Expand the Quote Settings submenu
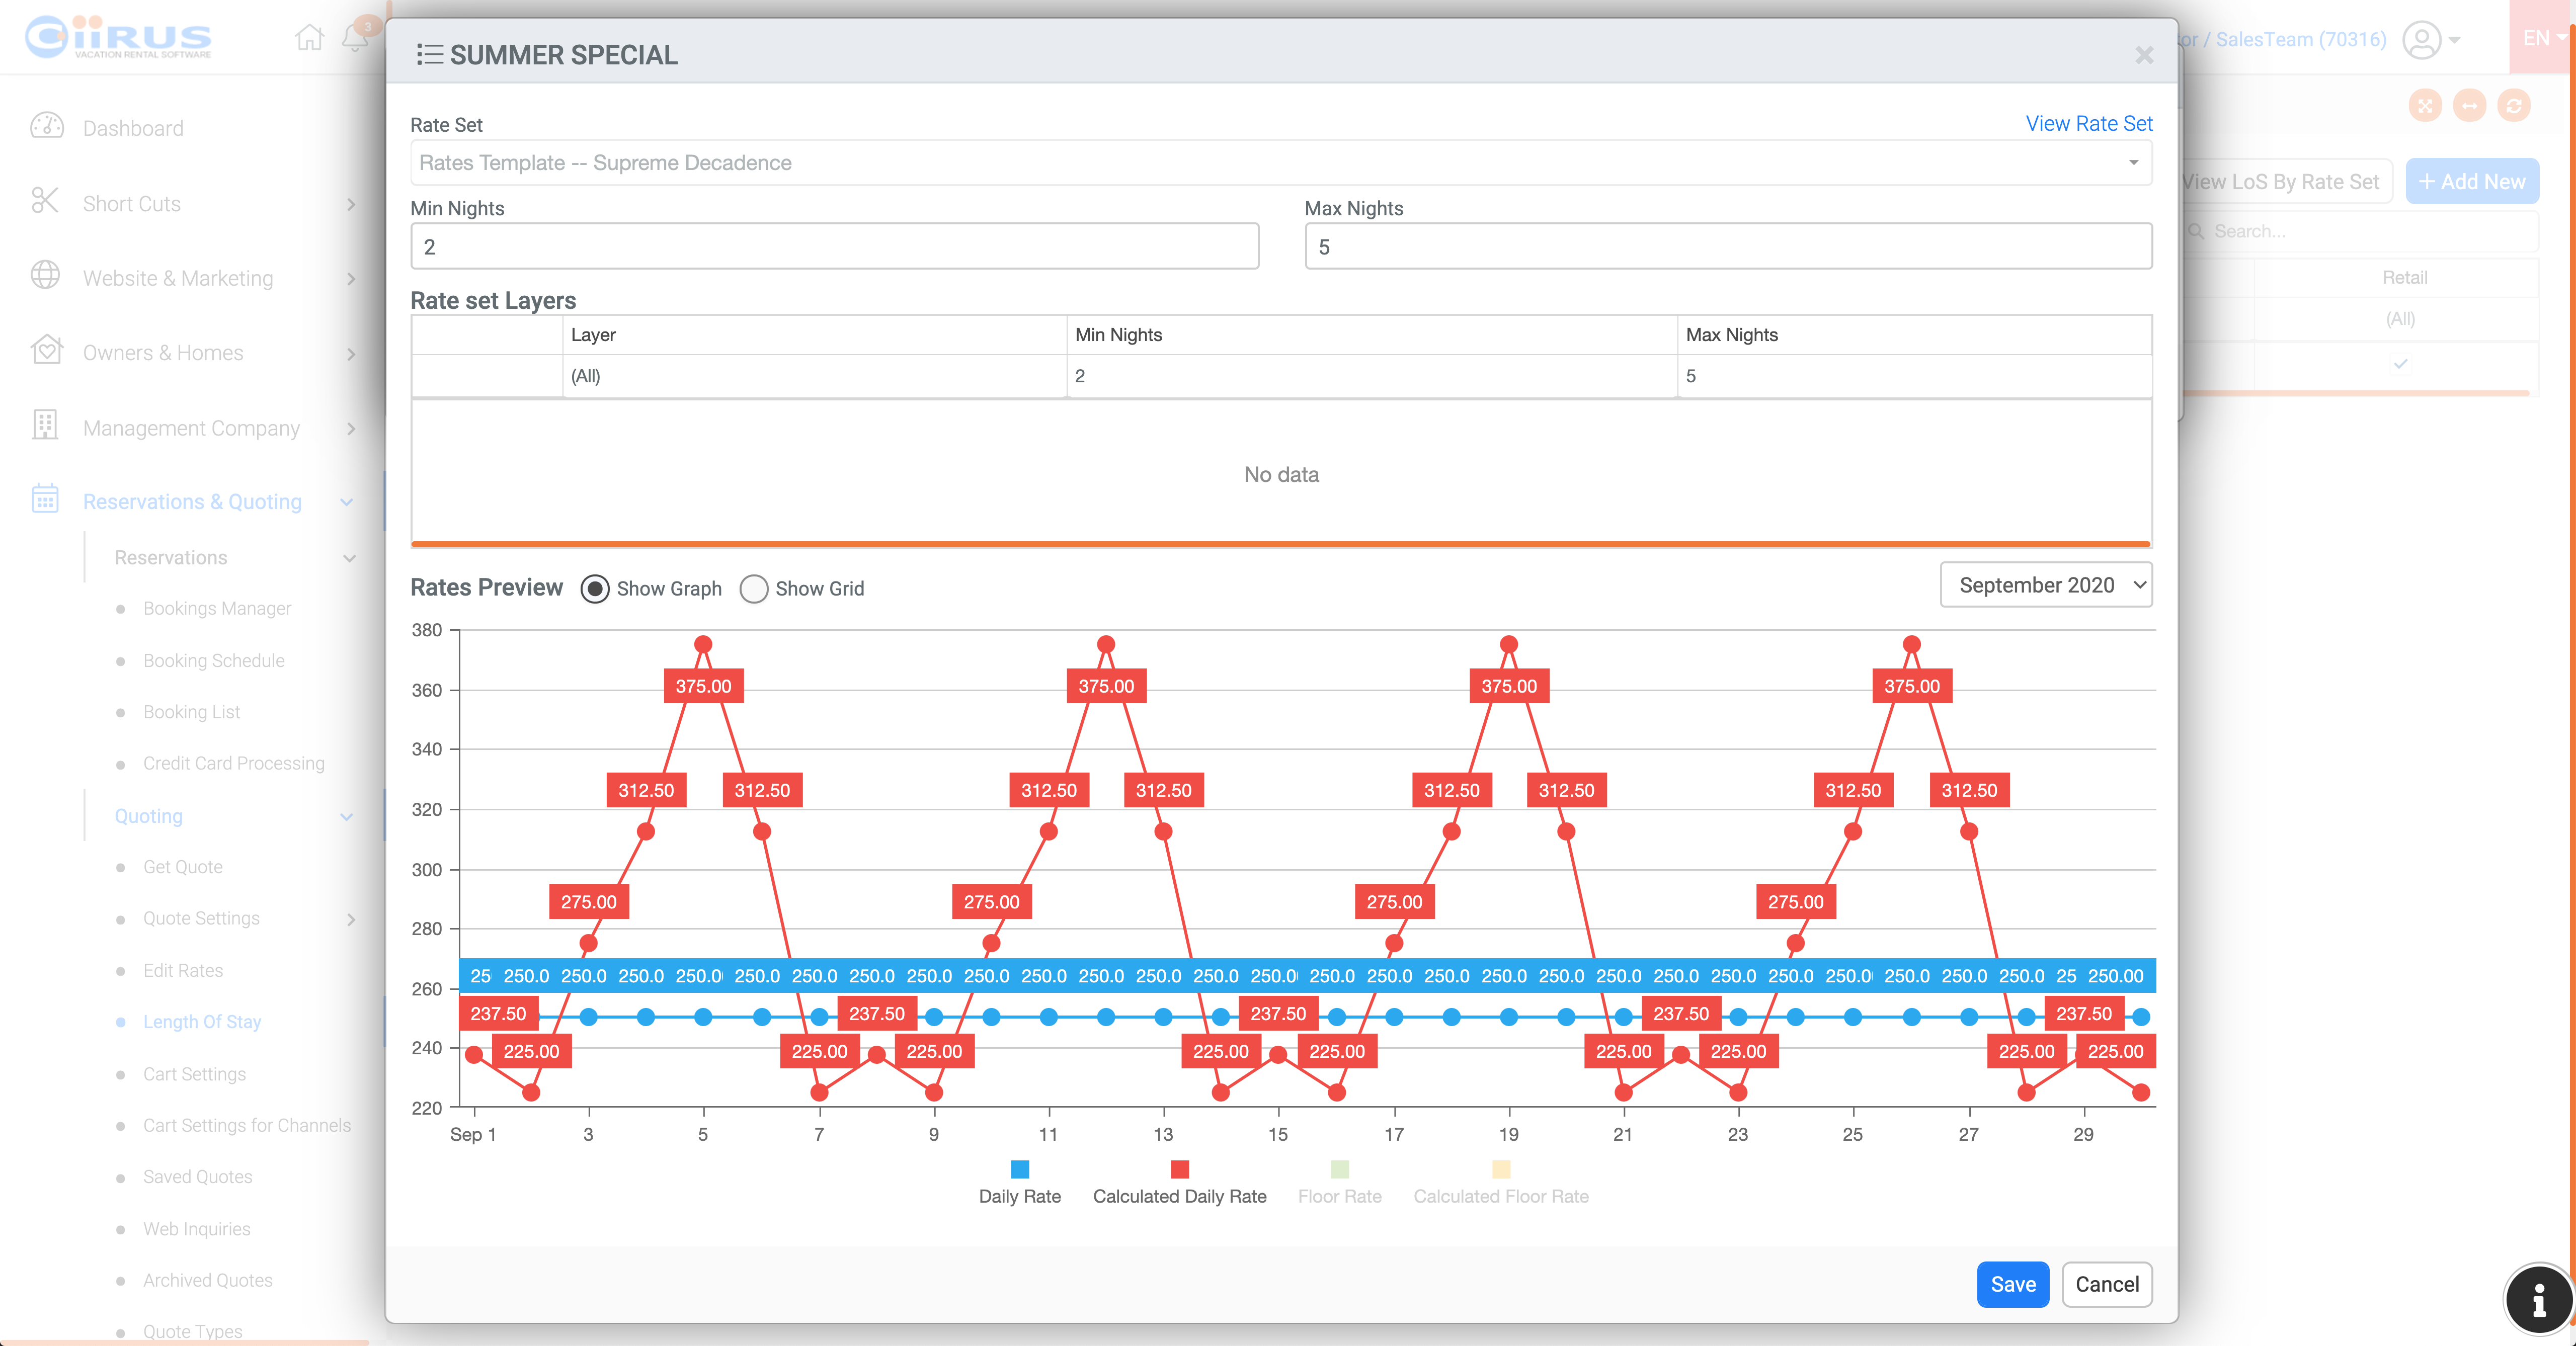The image size is (2576, 1346). click(200, 918)
